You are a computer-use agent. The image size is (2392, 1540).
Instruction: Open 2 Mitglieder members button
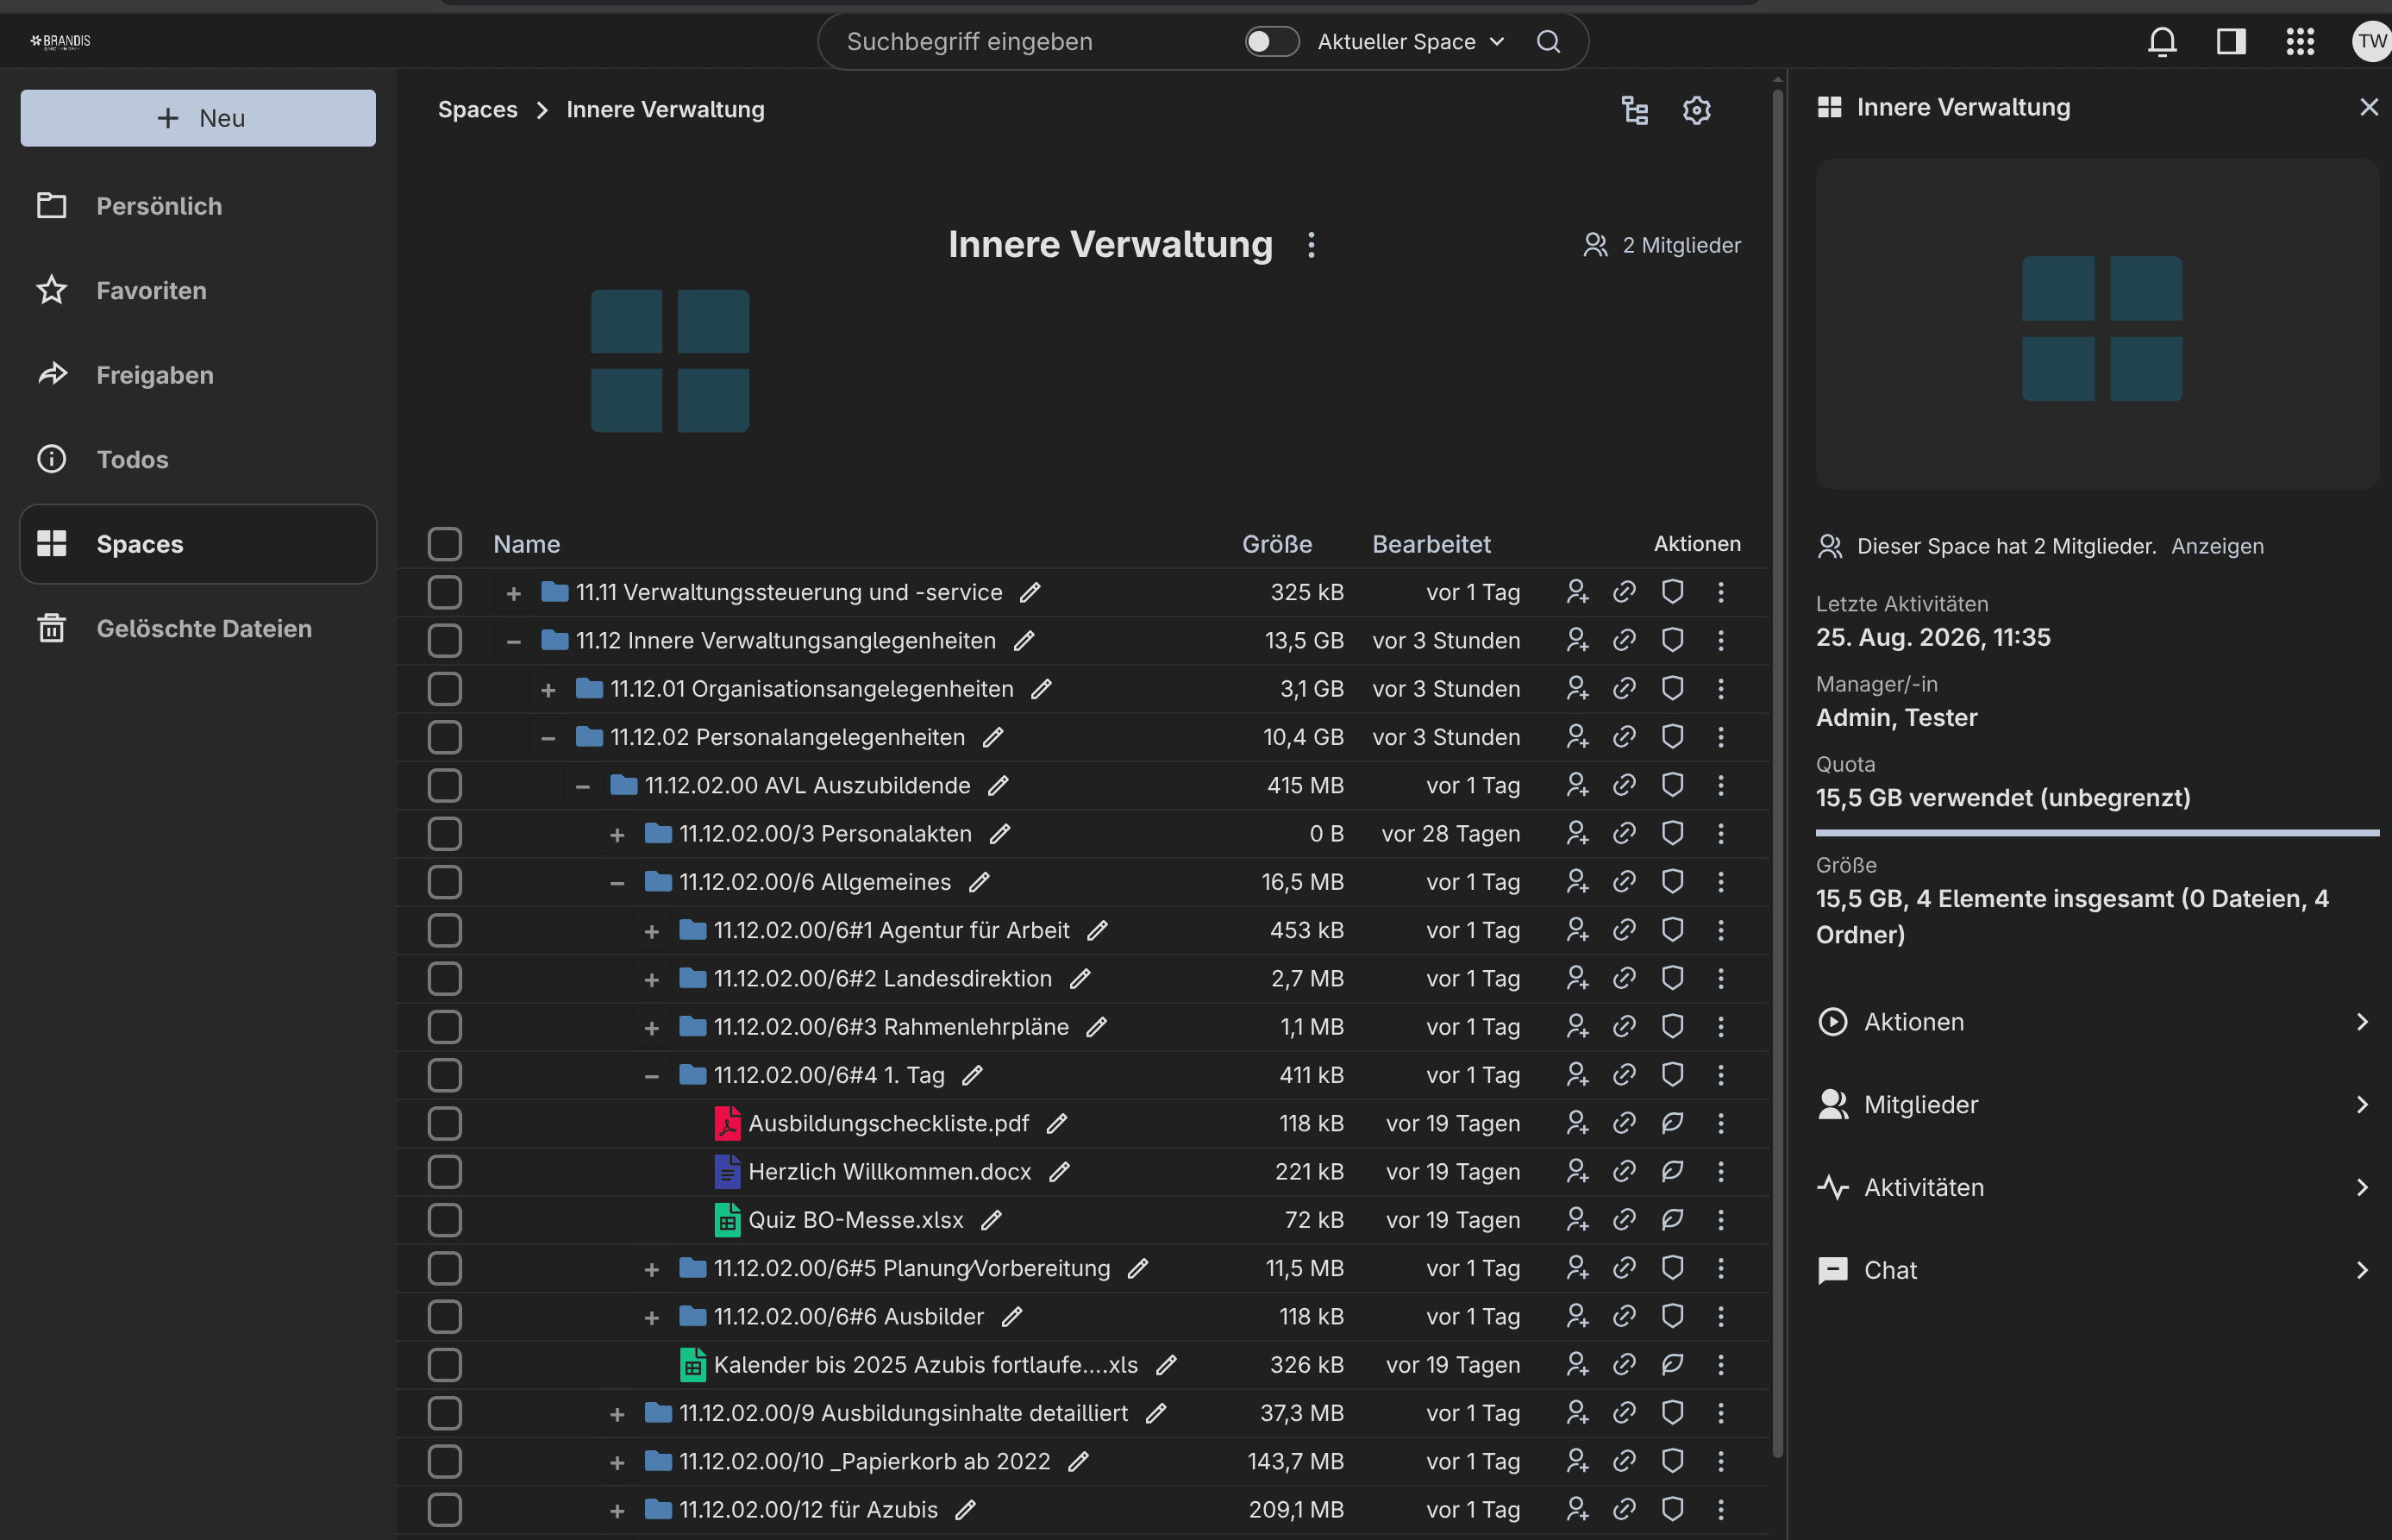(x=1661, y=245)
